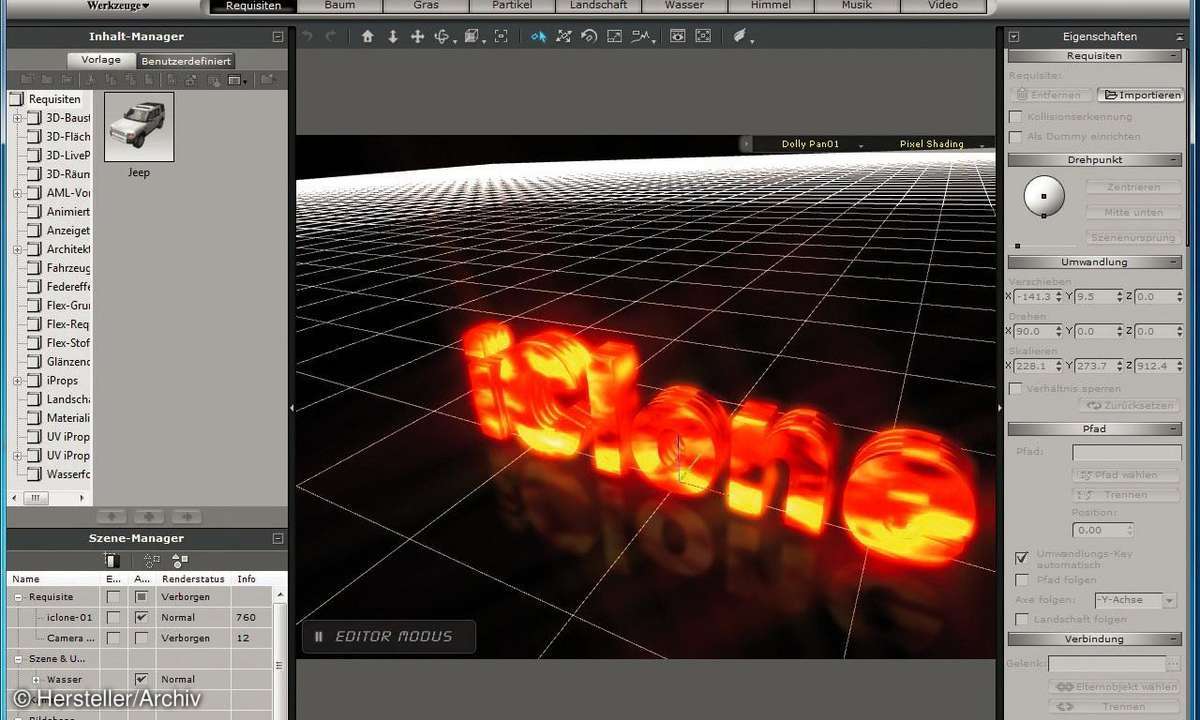Click the path editing tool icon

pyautogui.click(x=641, y=36)
